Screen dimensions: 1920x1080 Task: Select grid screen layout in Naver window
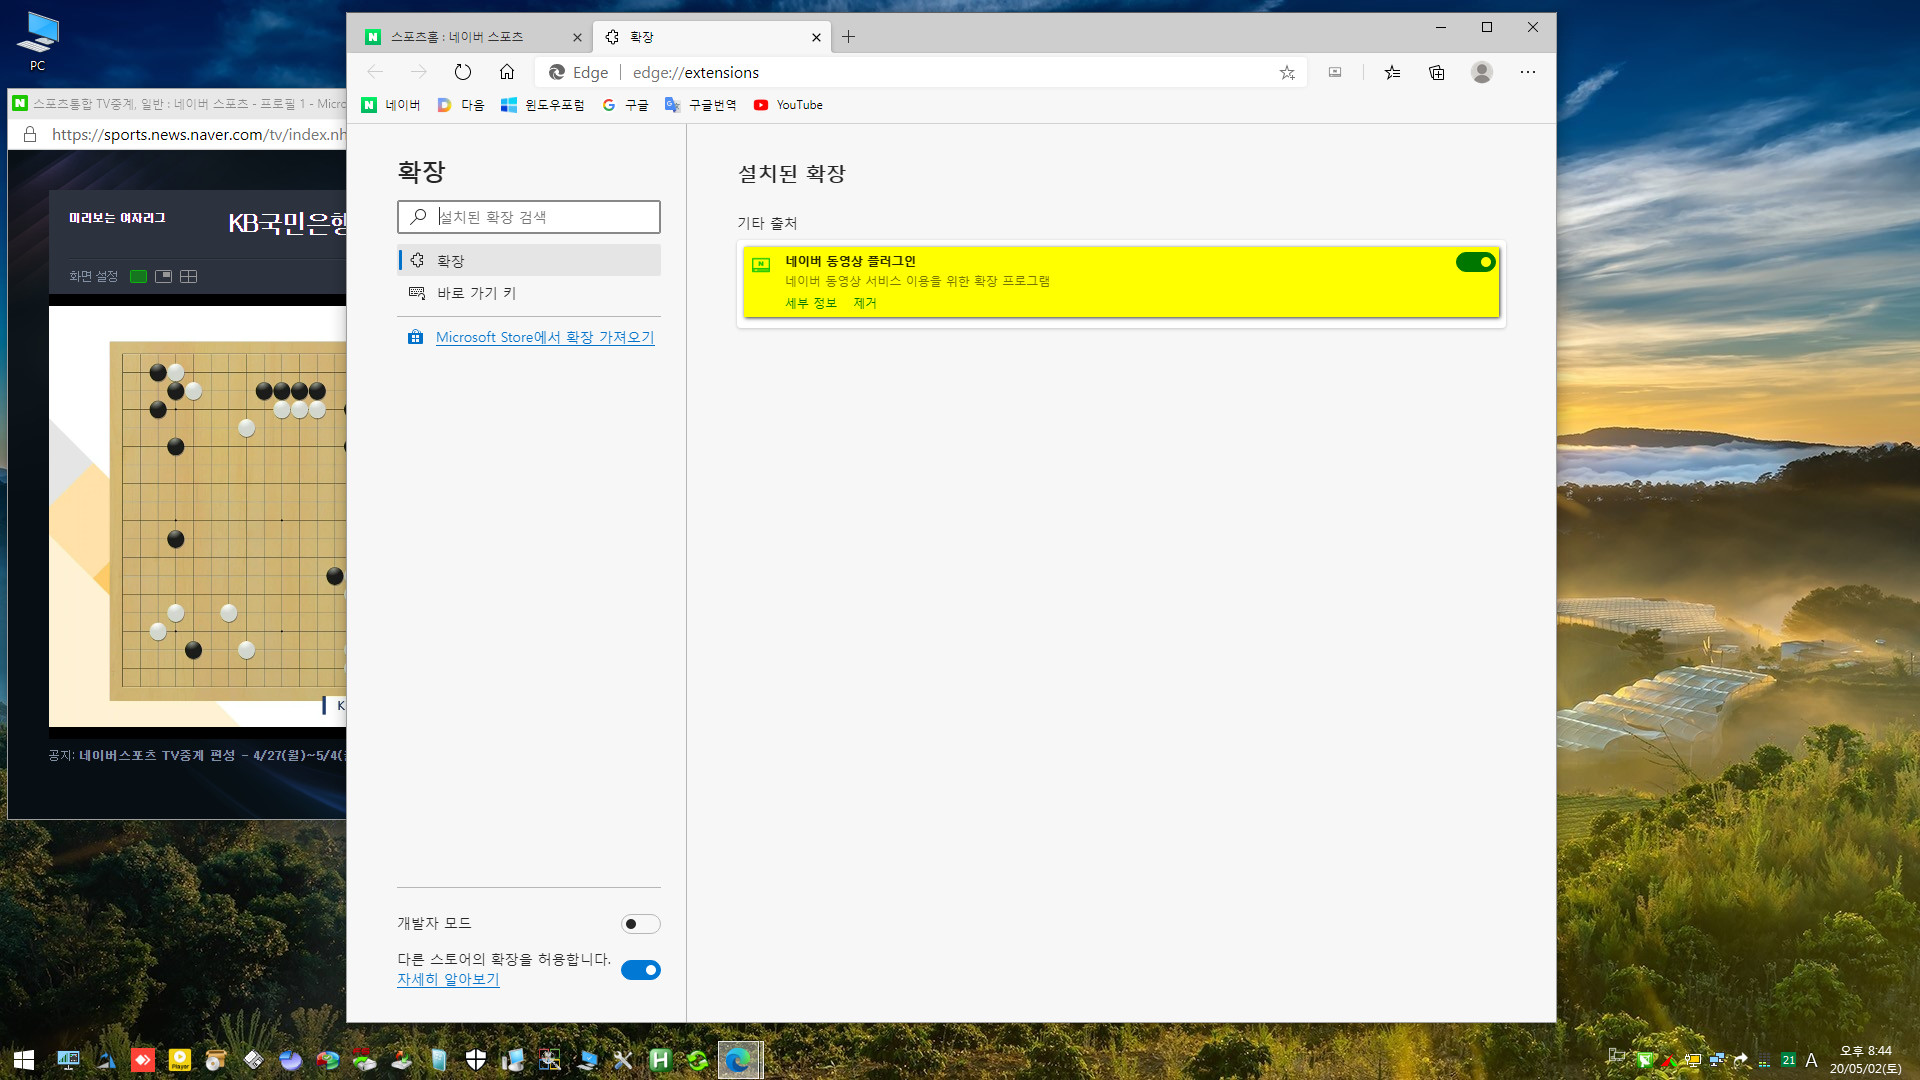coord(188,276)
